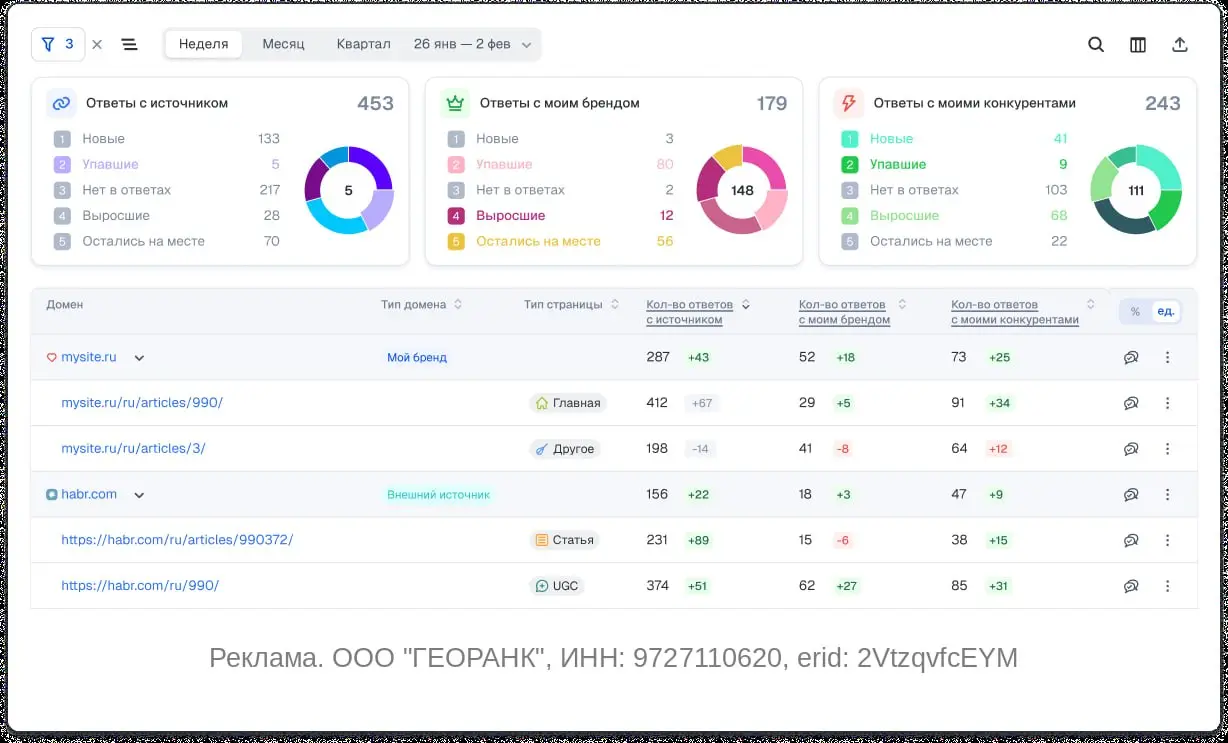The image size is (1228, 743).
Task: Open the https://habr.com/ru/990/ link
Action: [x=140, y=586]
